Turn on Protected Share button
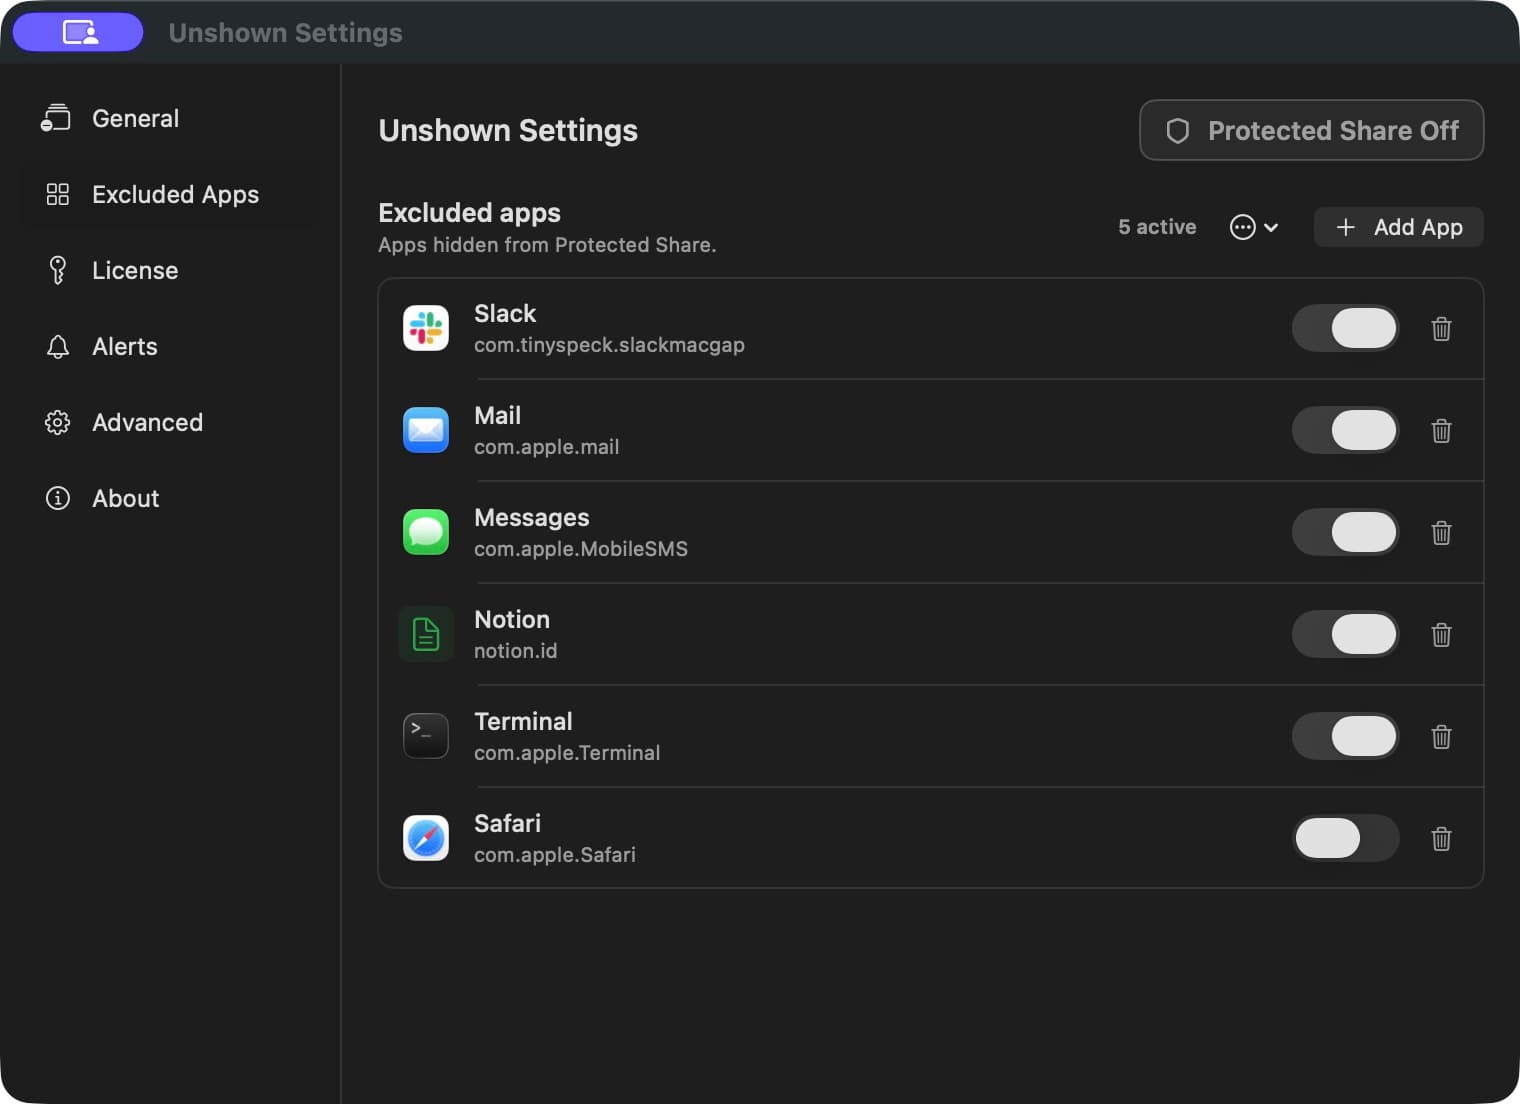This screenshot has width=1520, height=1104. coord(1311,130)
